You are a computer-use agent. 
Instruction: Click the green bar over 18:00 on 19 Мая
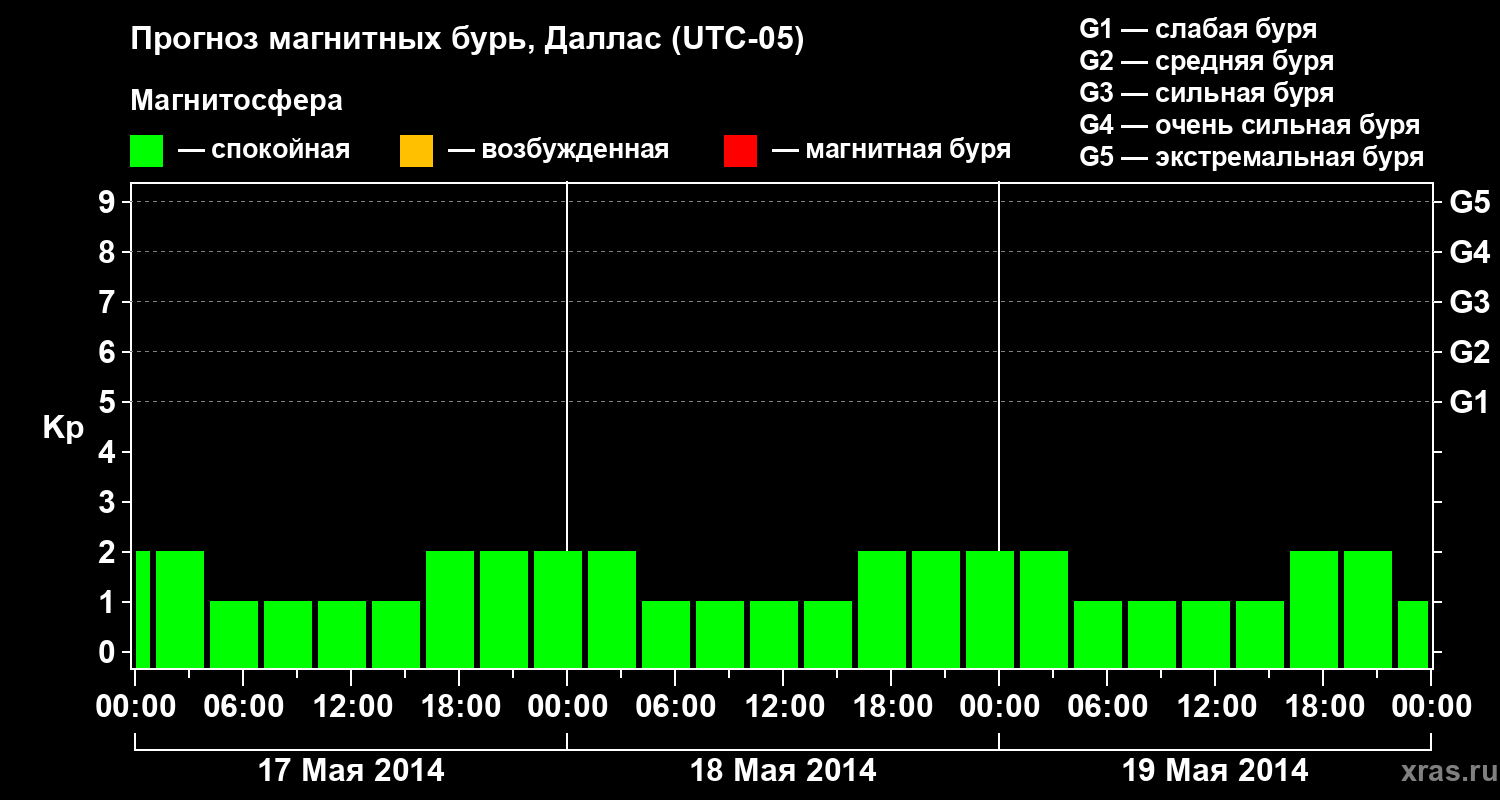1314,609
